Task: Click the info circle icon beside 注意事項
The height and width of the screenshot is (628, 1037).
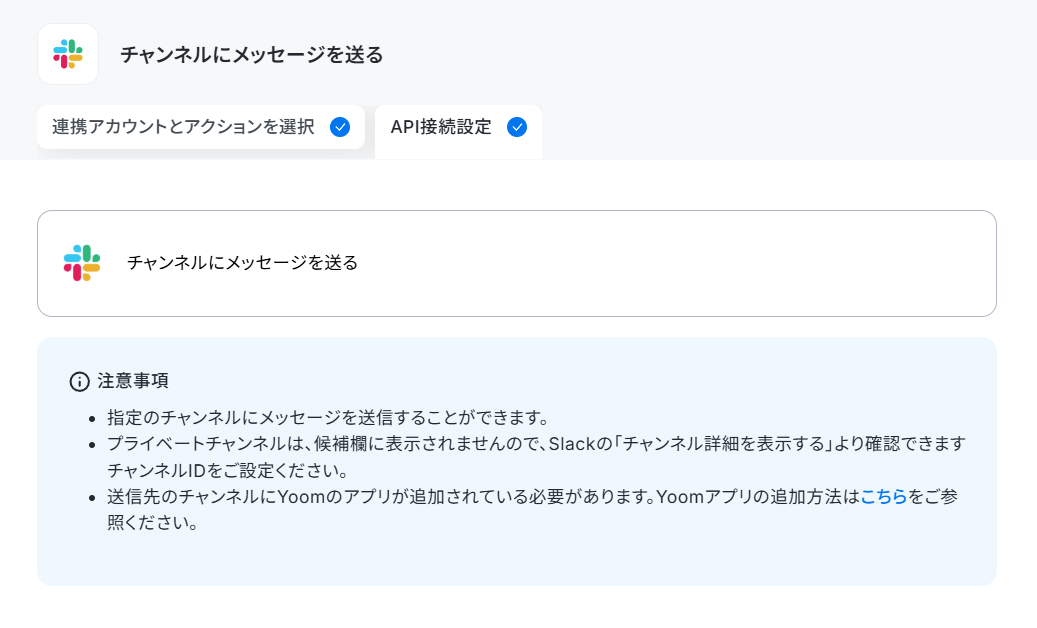Action: (79, 381)
